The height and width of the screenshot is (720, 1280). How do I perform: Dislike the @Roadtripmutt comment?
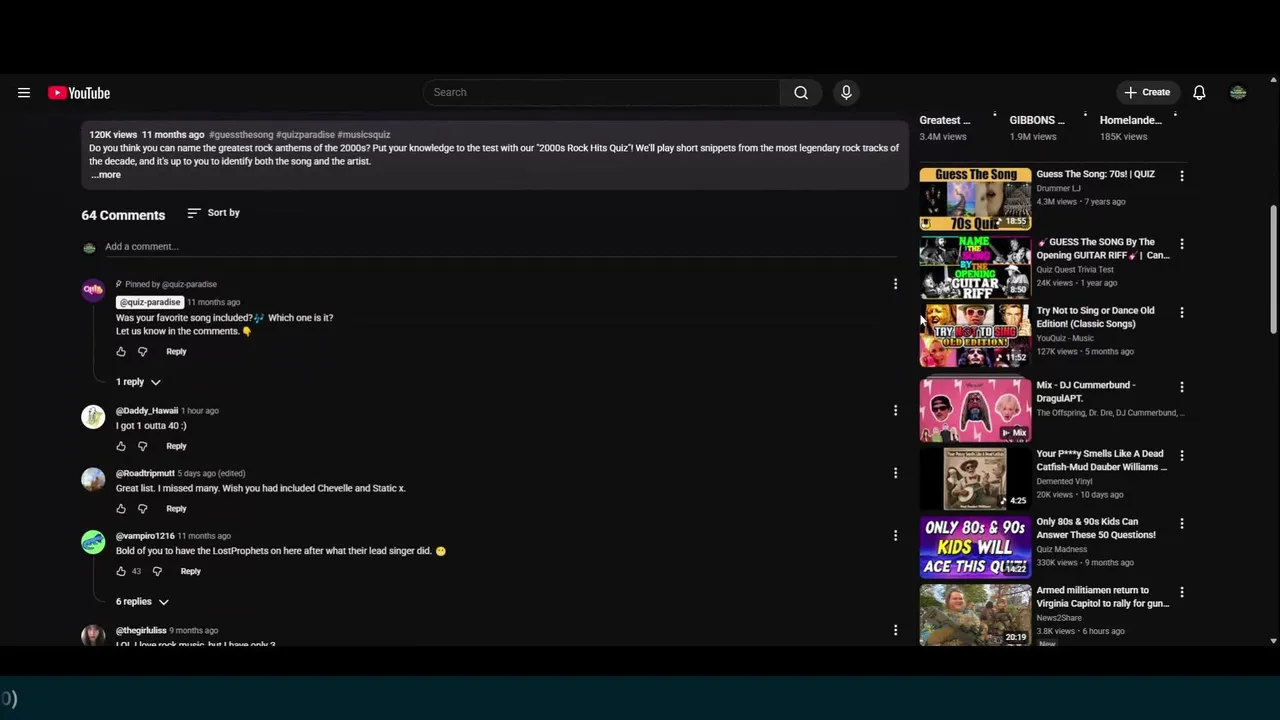142,509
